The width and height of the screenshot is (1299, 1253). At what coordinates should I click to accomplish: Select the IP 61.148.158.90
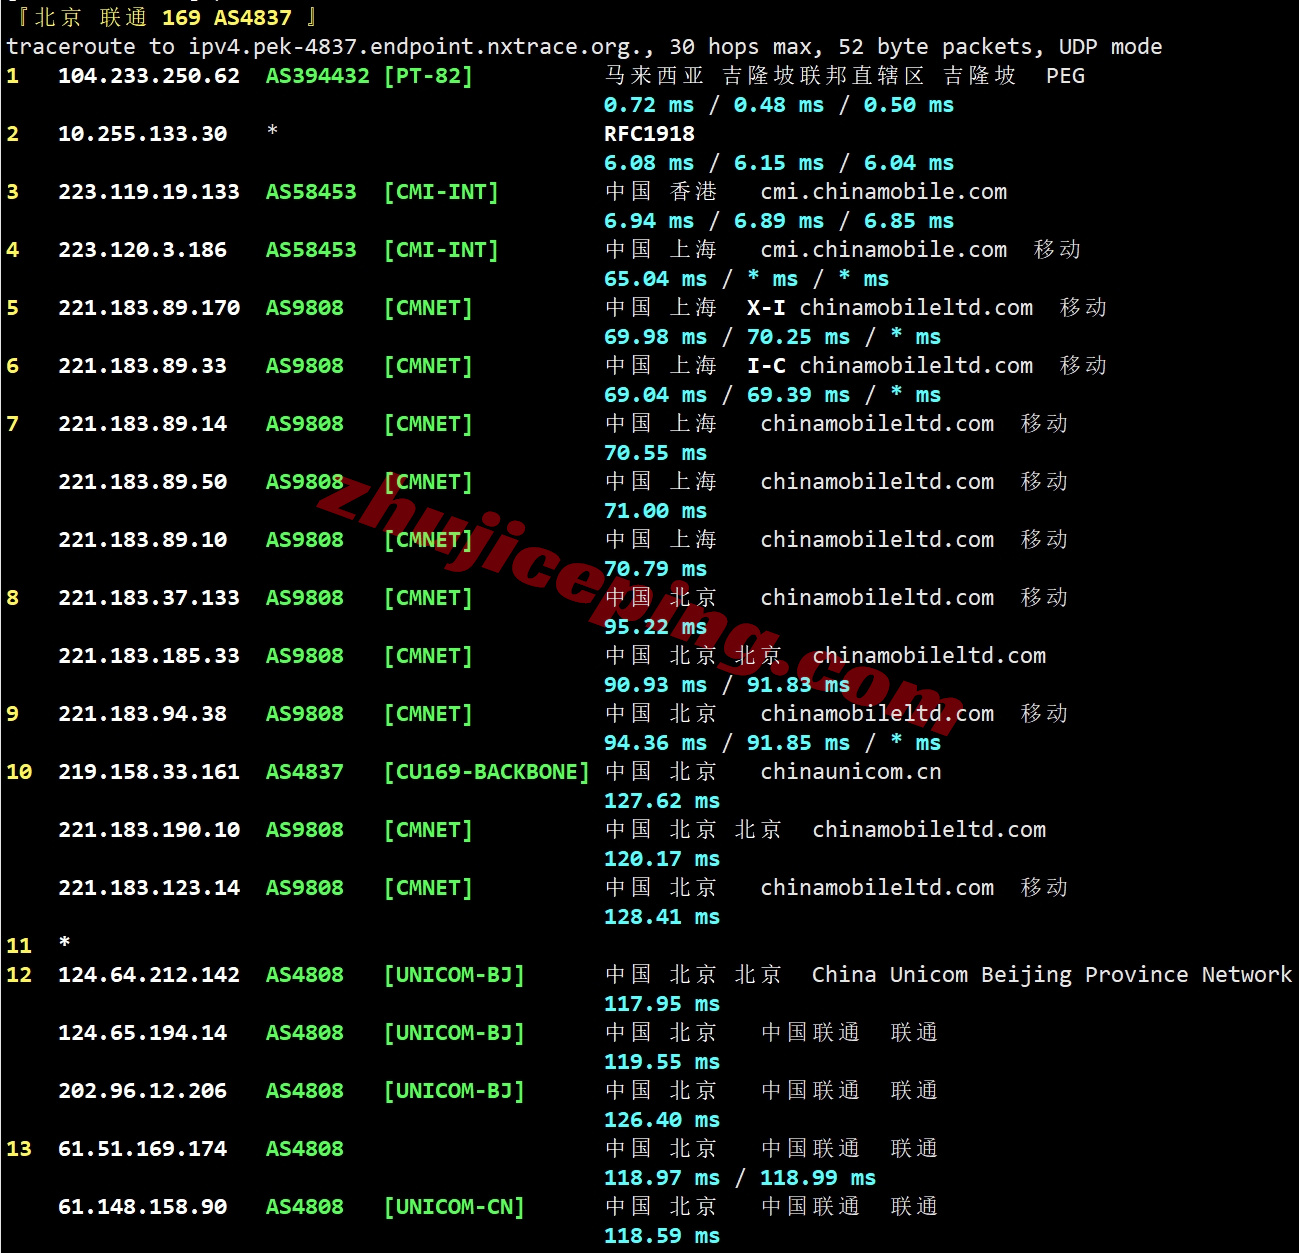point(143,1207)
